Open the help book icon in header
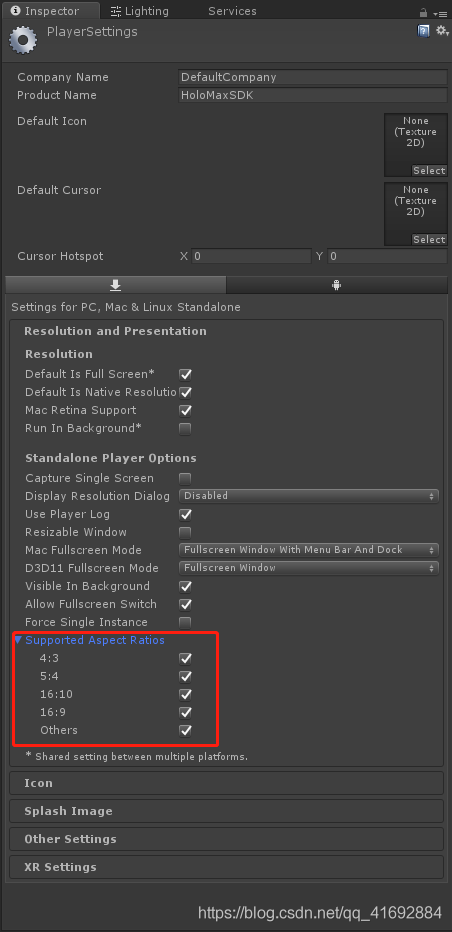This screenshot has height=932, width=452. pyautogui.click(x=423, y=30)
